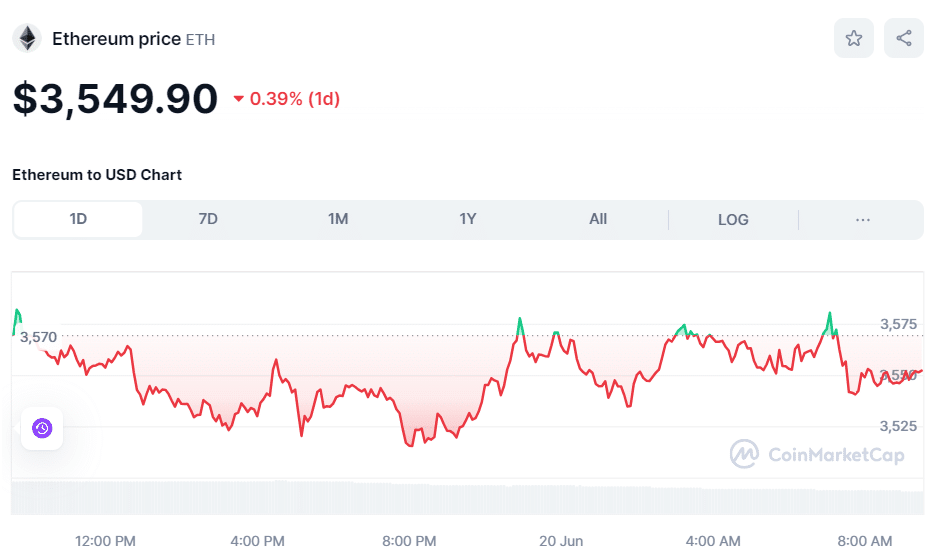Switch to the 1Y chart view
The height and width of the screenshot is (560, 931).
click(x=467, y=219)
